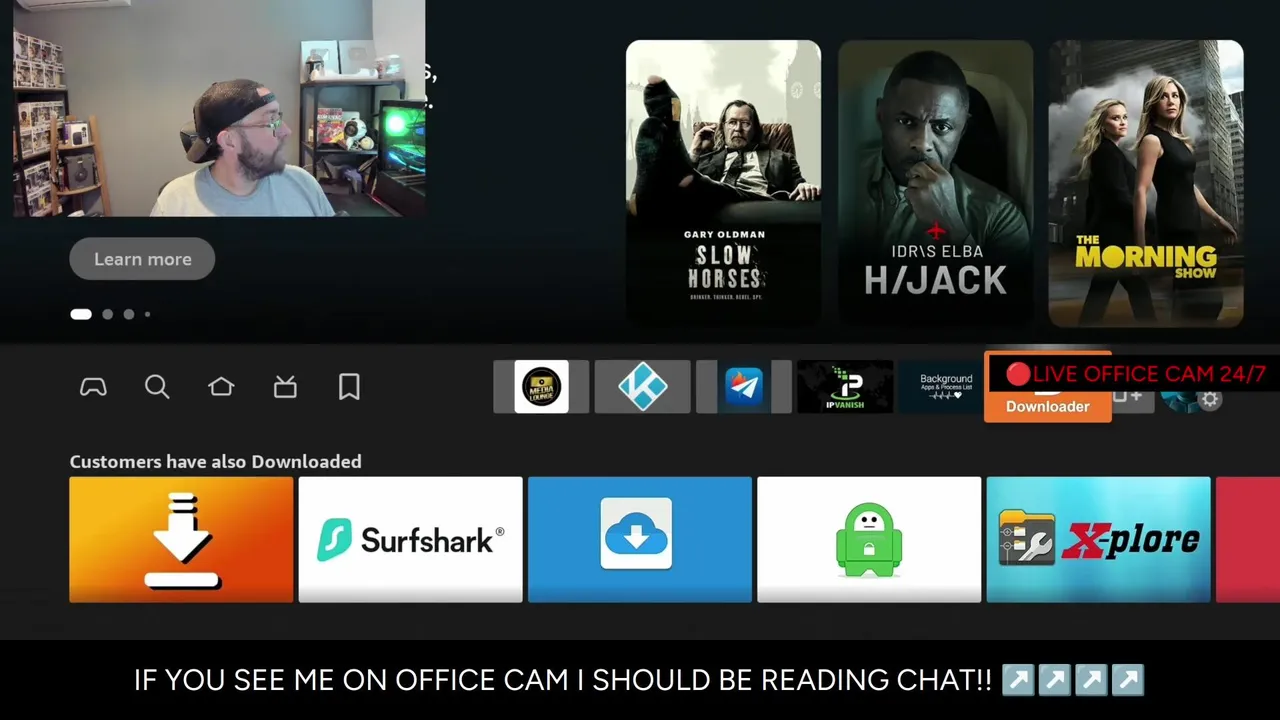Select the first carousel page indicator
The height and width of the screenshot is (720, 1280).
[81, 314]
